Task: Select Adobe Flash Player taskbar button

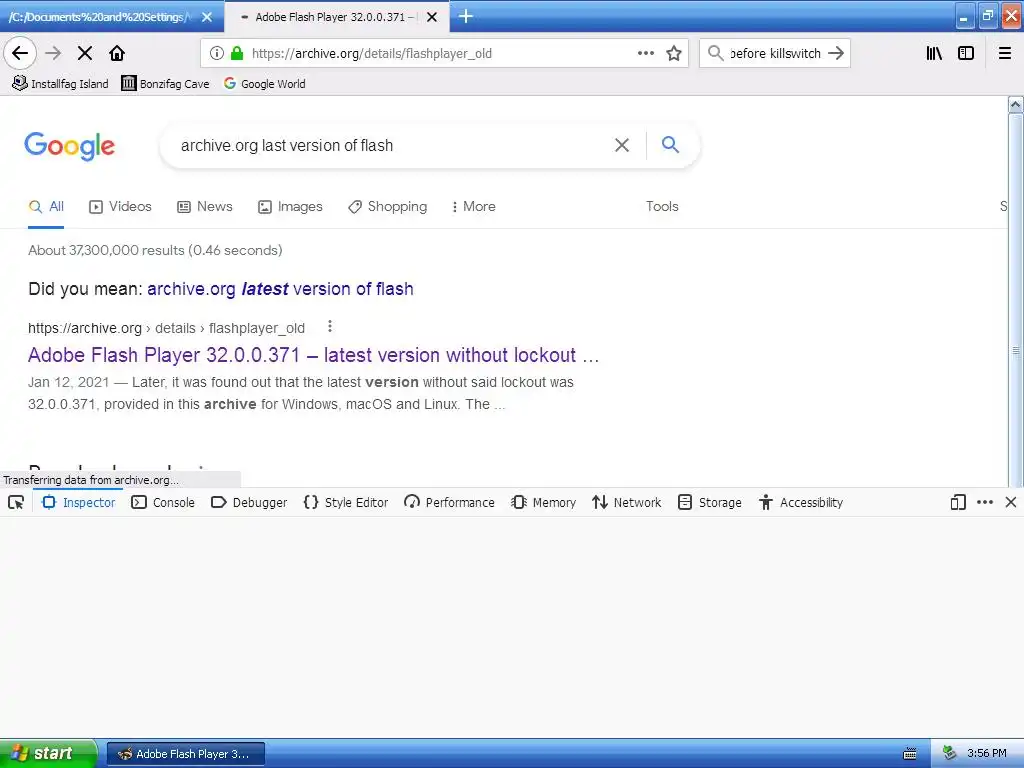Action: tap(186, 754)
